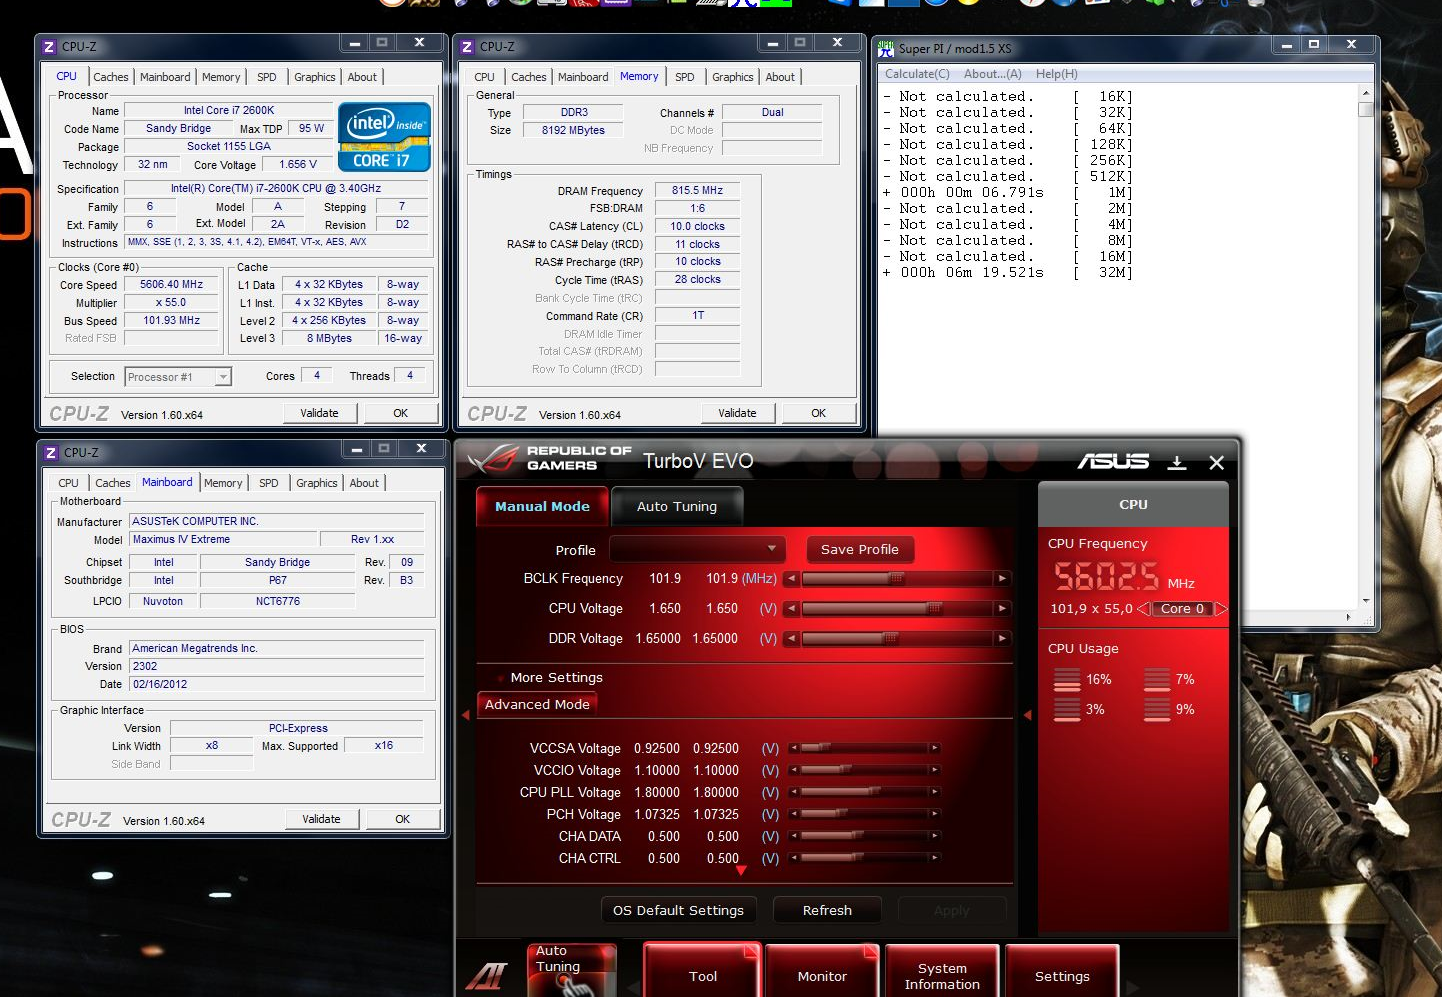1442x997 pixels.
Task: Decrease CPU PLL Voltage with its left arrow
Action: tap(793, 792)
